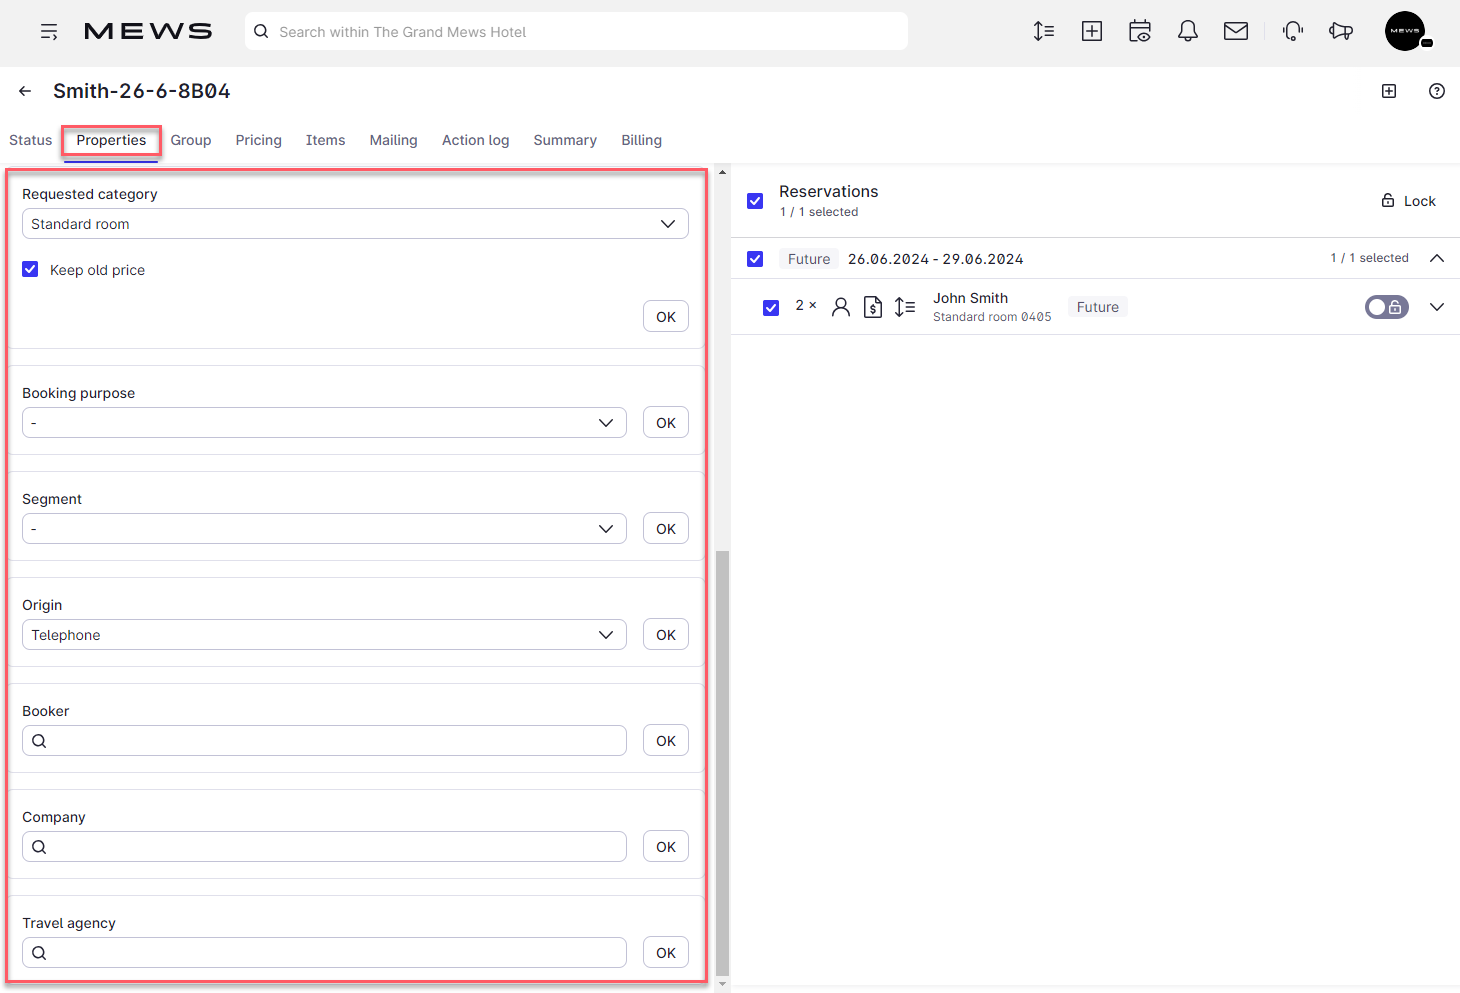Switch to the Billing tab

coord(641,140)
